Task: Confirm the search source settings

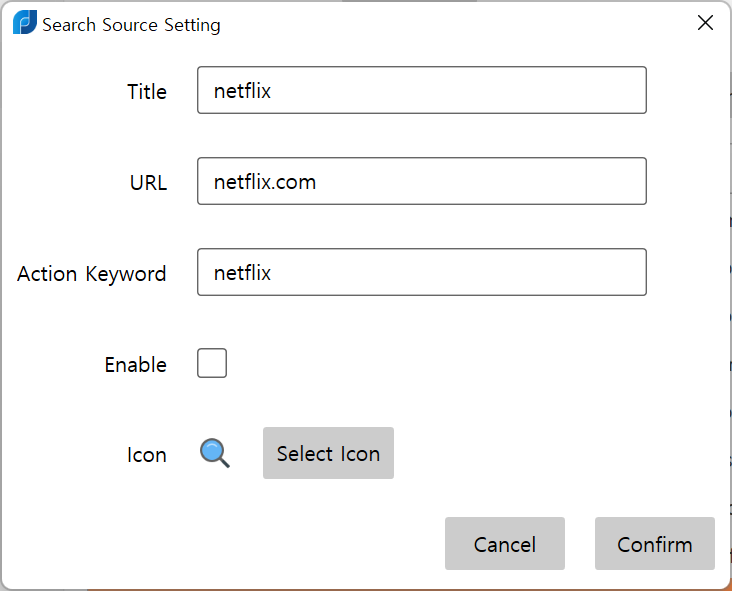Action: pos(655,543)
